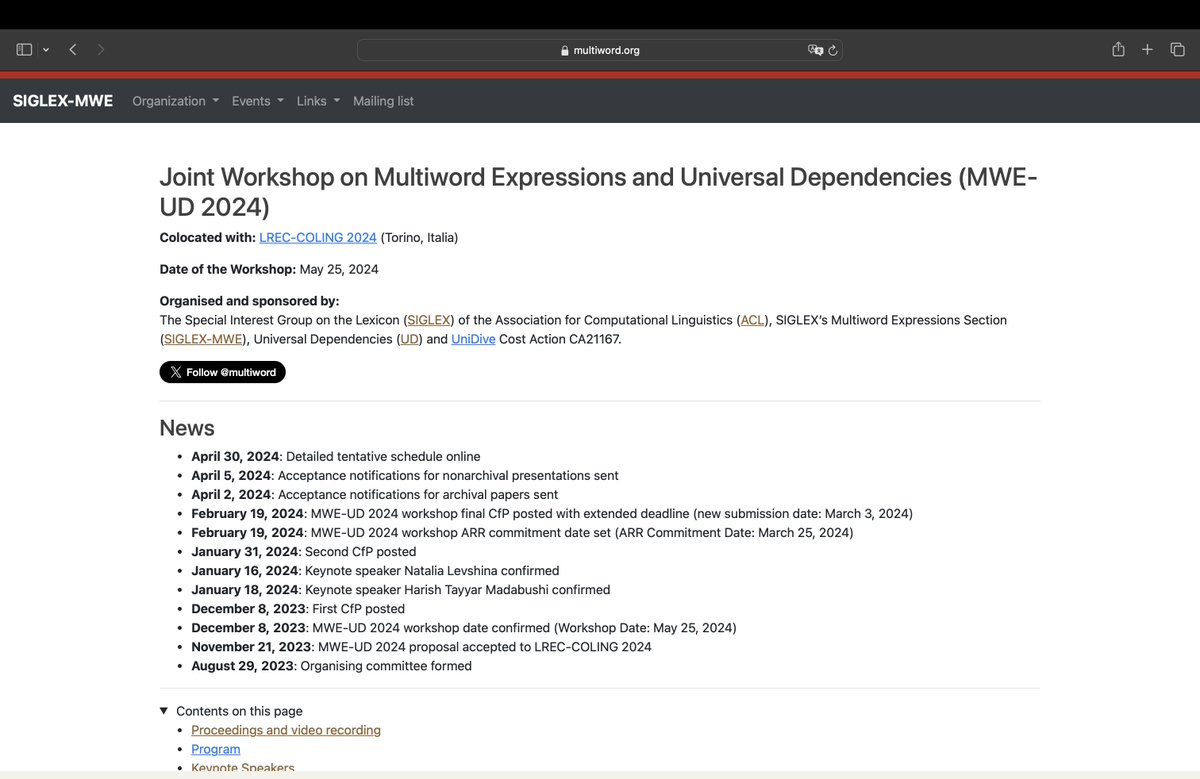Click 'Organising committee formed' news entry
This screenshot has width=1200, height=779.
pos(386,665)
